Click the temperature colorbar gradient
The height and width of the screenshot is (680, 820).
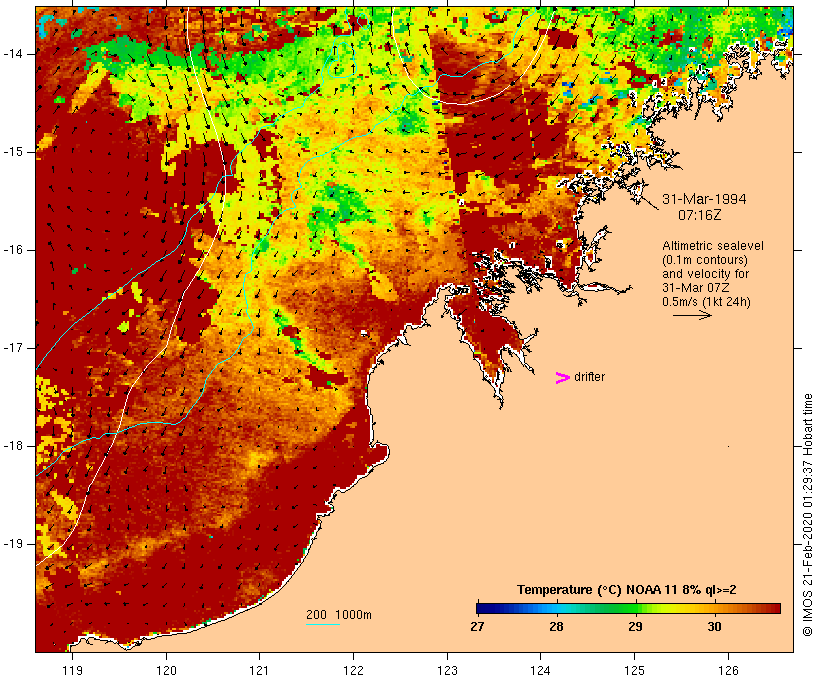pyautogui.click(x=628, y=608)
